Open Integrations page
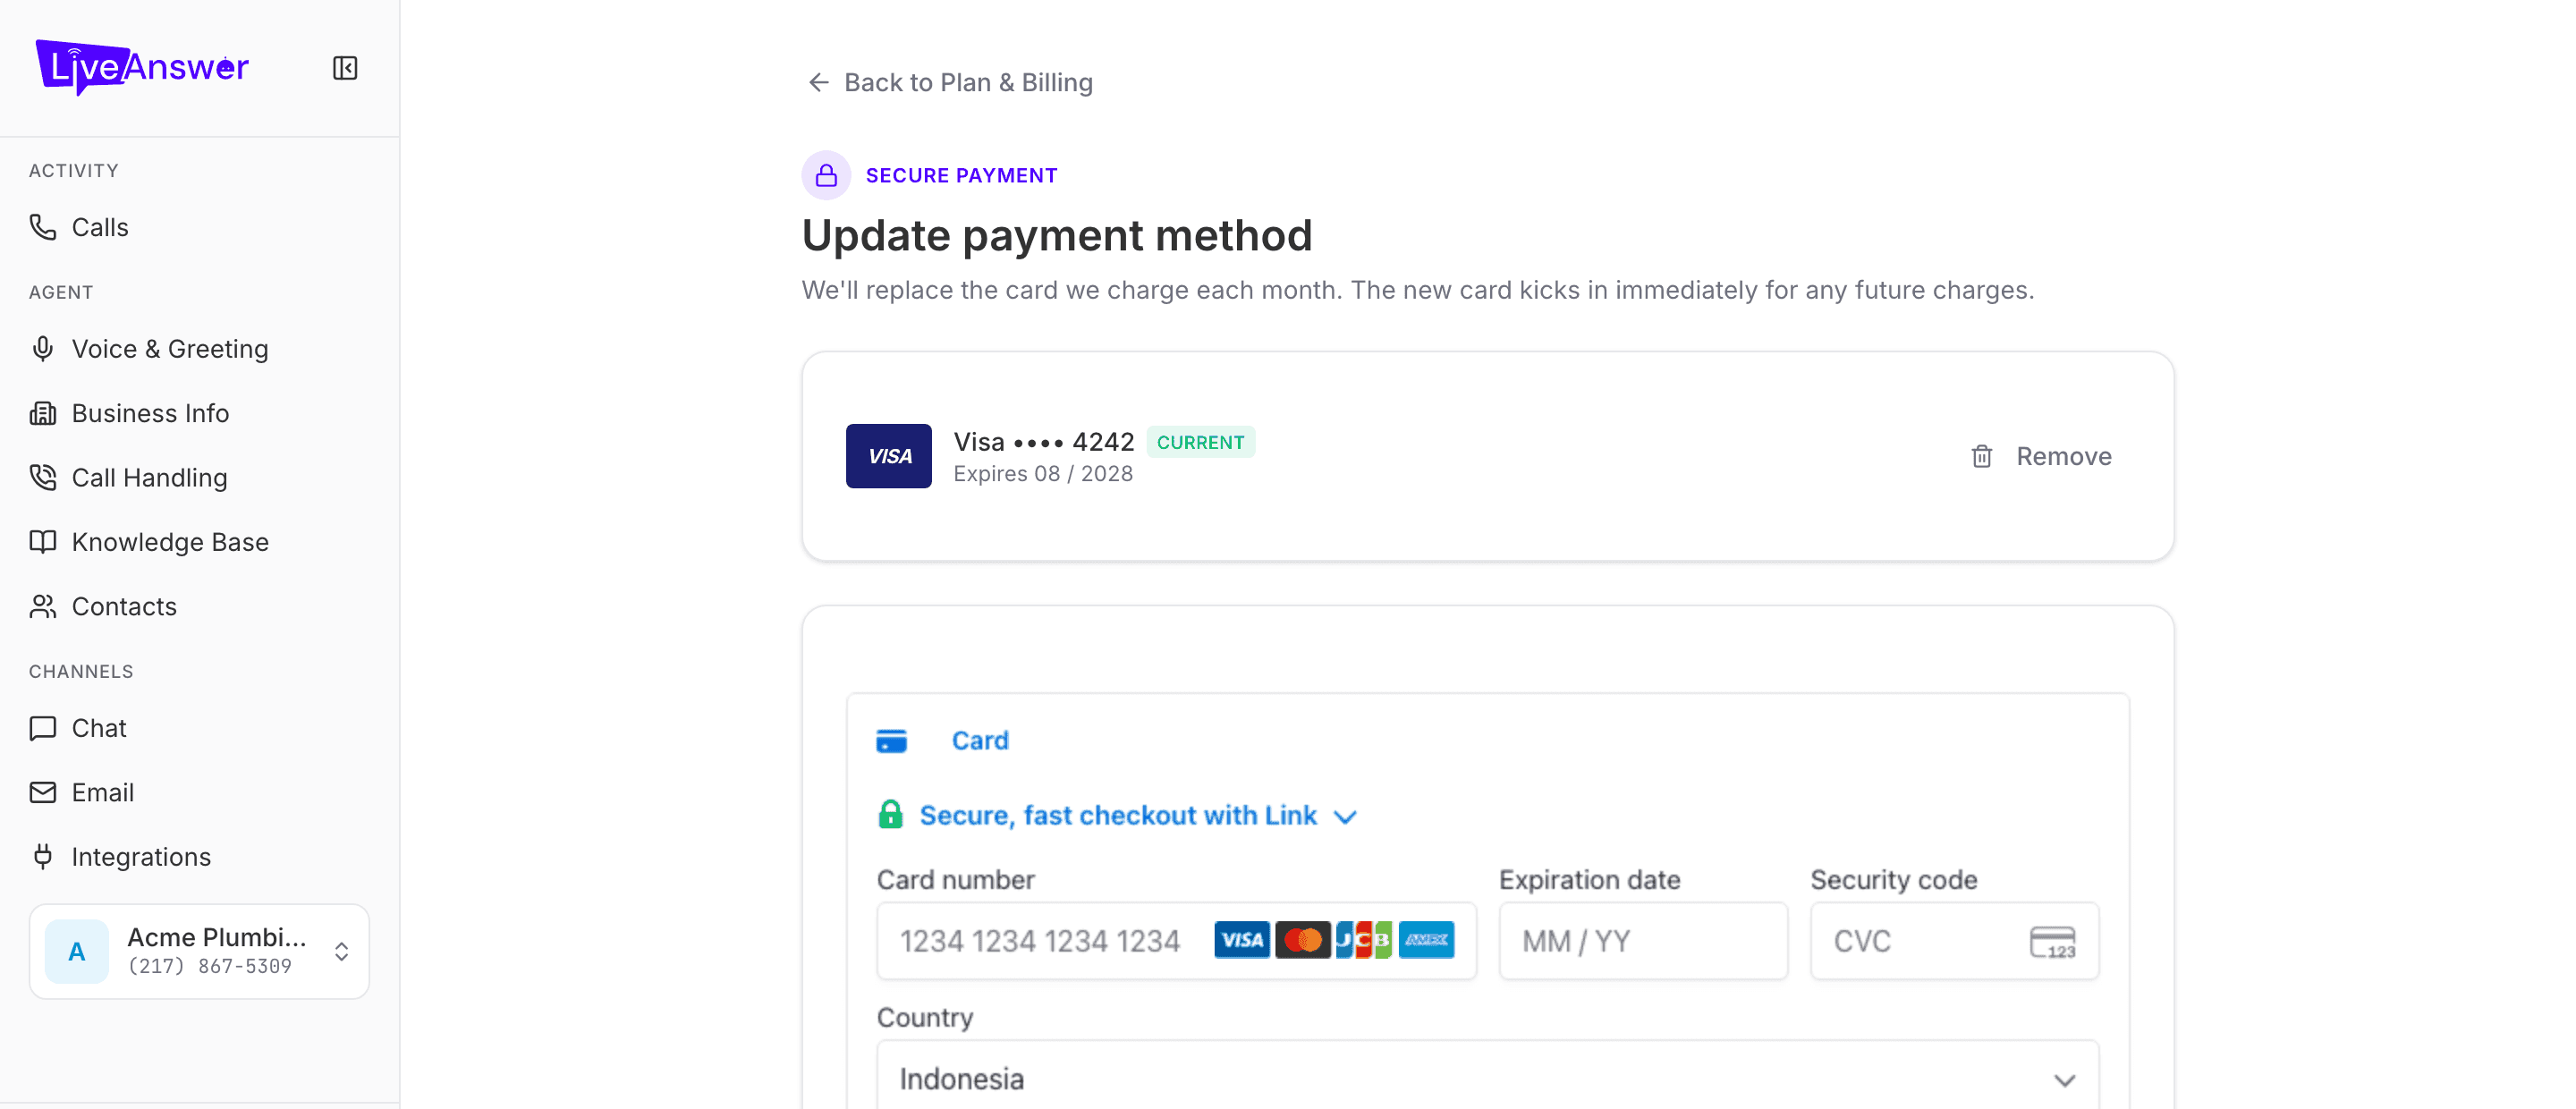 [200, 857]
